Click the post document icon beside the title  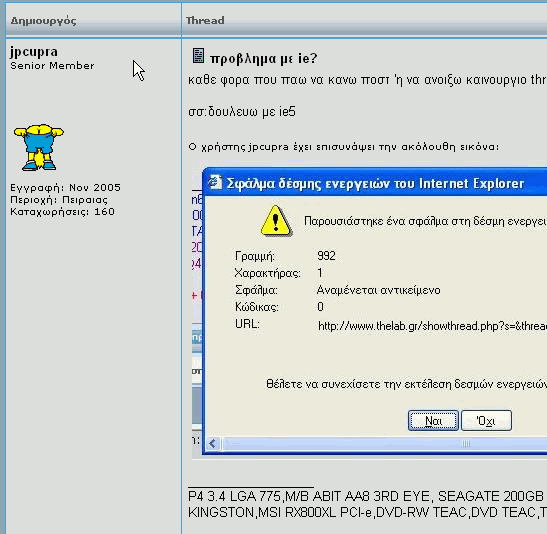pos(198,56)
